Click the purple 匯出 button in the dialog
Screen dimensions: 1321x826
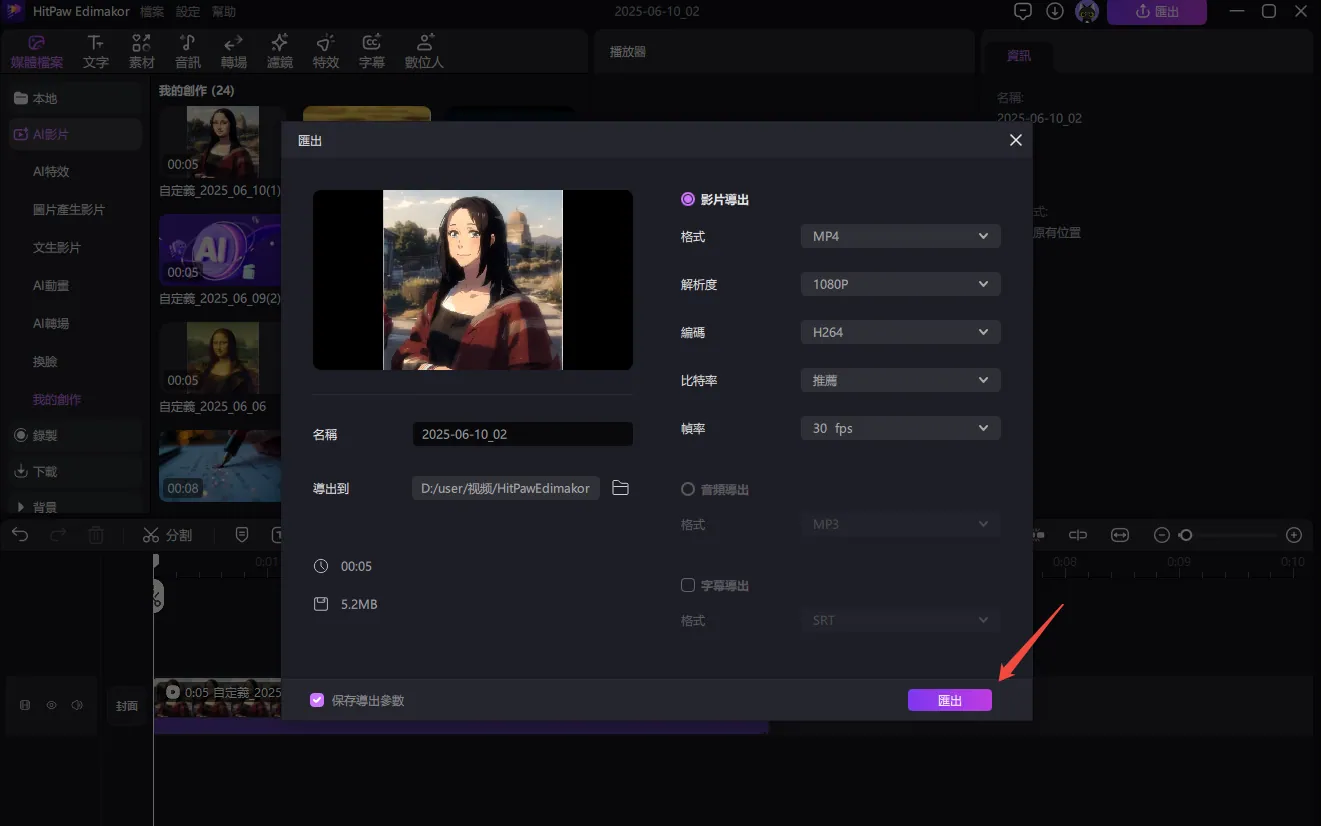[x=950, y=700]
